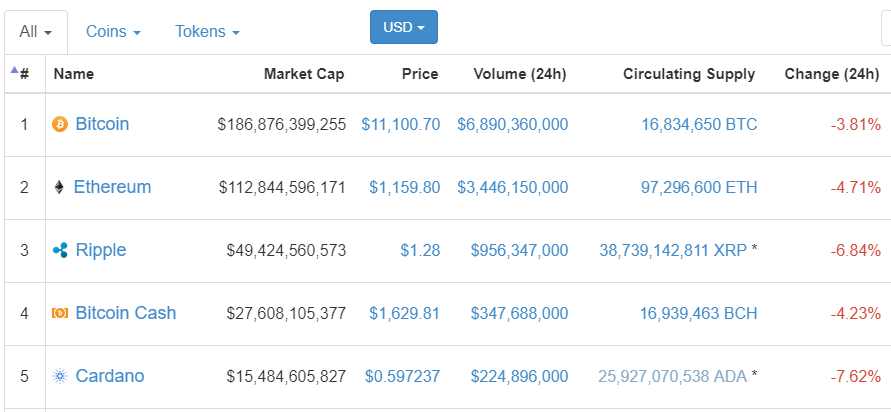
Task: Click the Ethereum diamond logo icon
Action: [59, 188]
